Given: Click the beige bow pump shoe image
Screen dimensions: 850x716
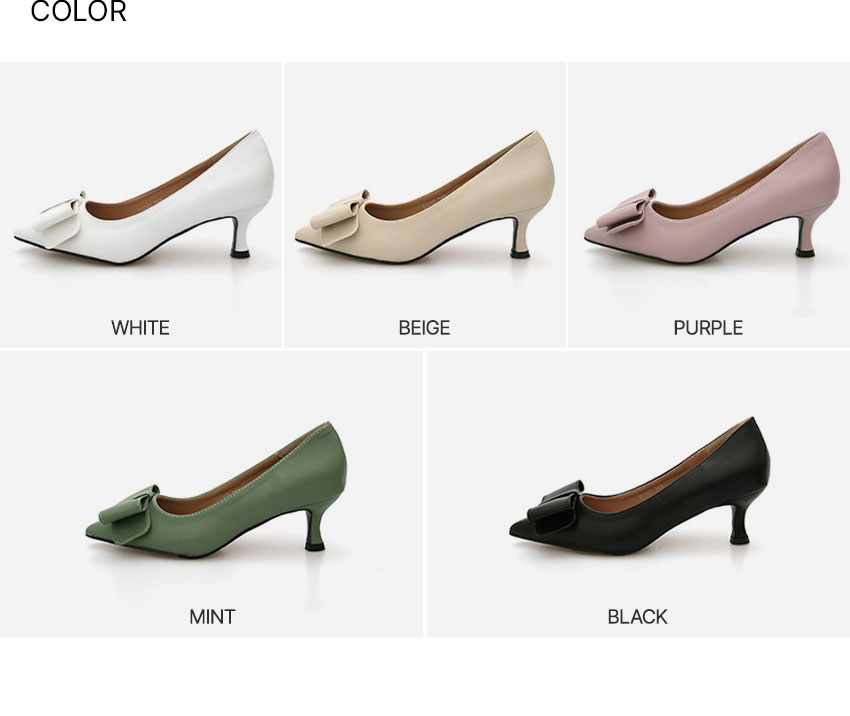Looking at the screenshot, I should tap(424, 197).
